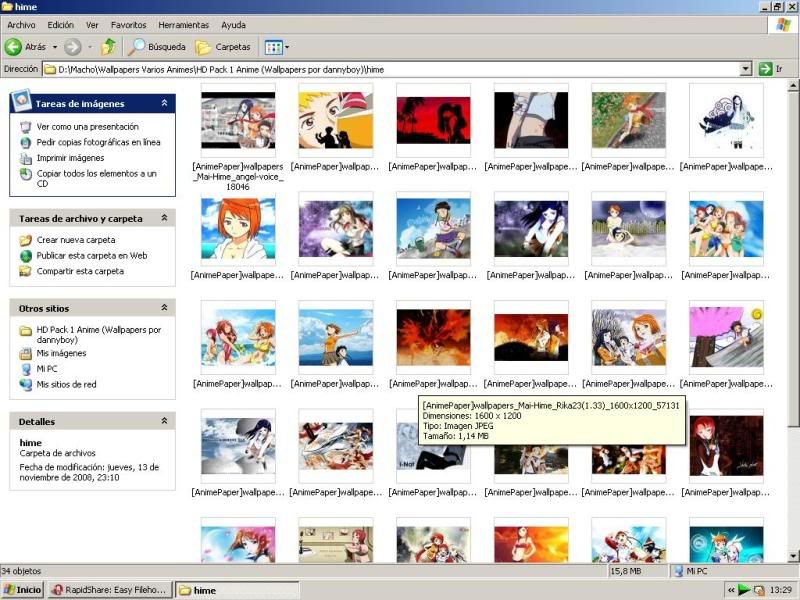
Task: Click the "Publicar esta carpeta en Web" link
Action: [x=92, y=256]
